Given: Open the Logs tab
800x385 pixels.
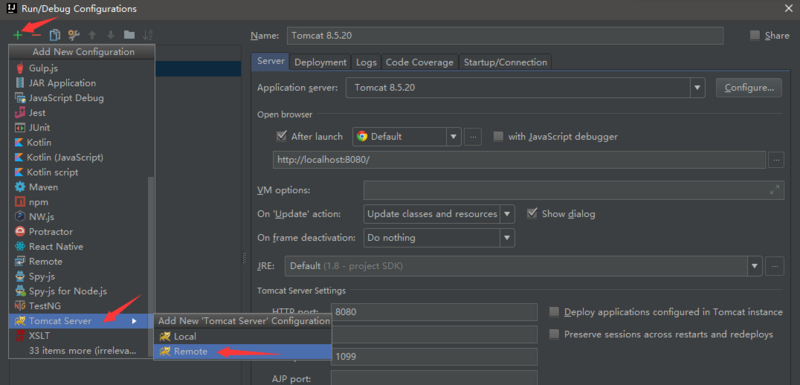Looking at the screenshot, I should click(x=366, y=62).
